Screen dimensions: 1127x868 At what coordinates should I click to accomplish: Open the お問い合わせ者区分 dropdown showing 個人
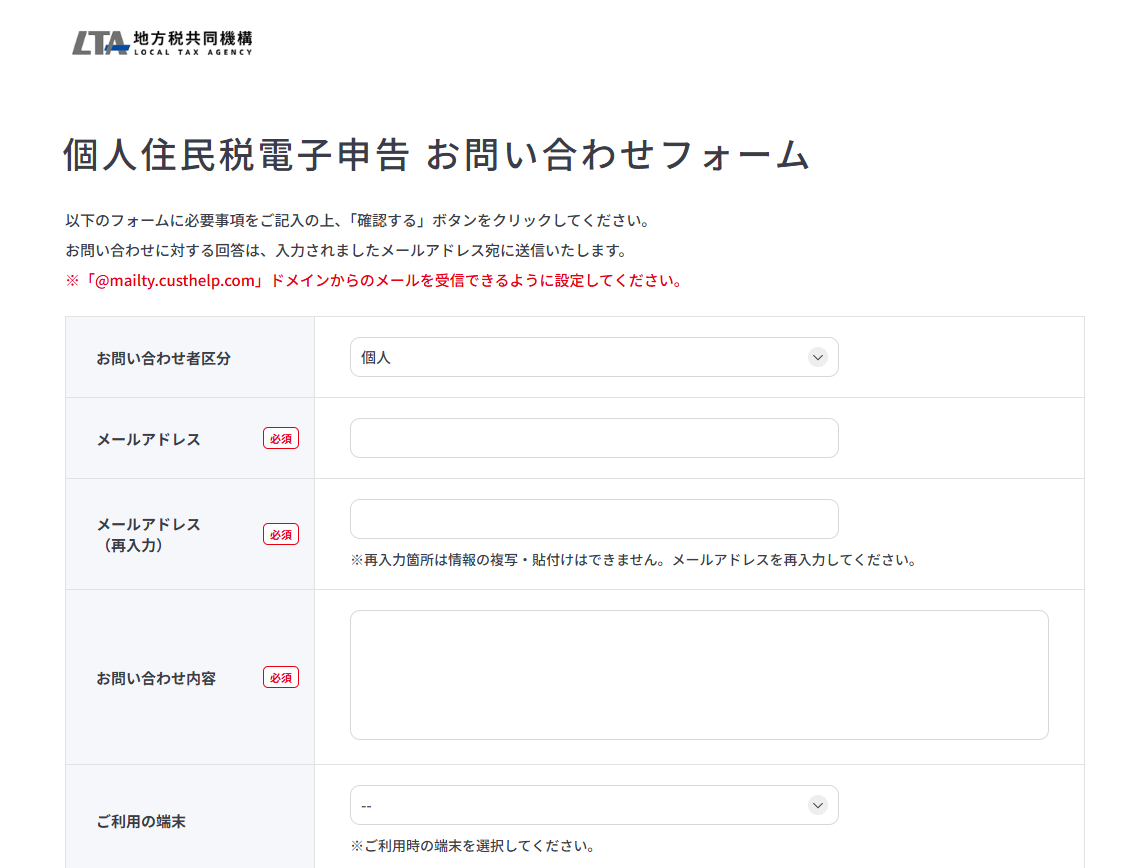pos(594,357)
